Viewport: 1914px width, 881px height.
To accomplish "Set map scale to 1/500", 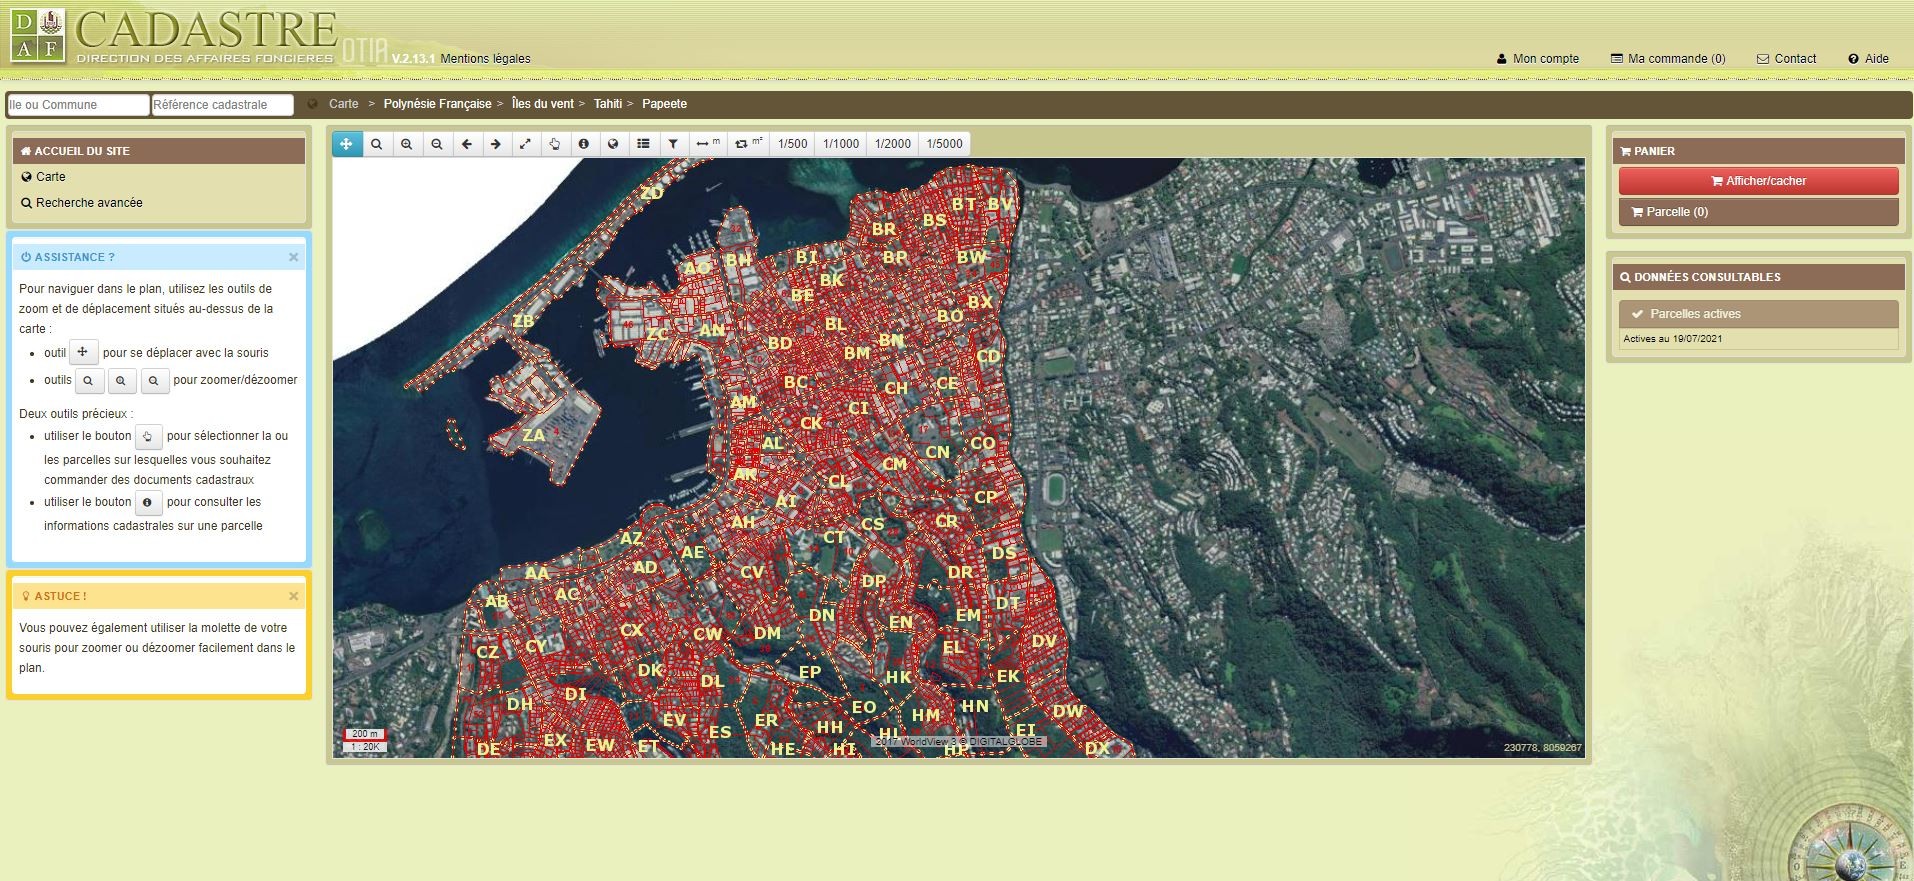I will [792, 144].
